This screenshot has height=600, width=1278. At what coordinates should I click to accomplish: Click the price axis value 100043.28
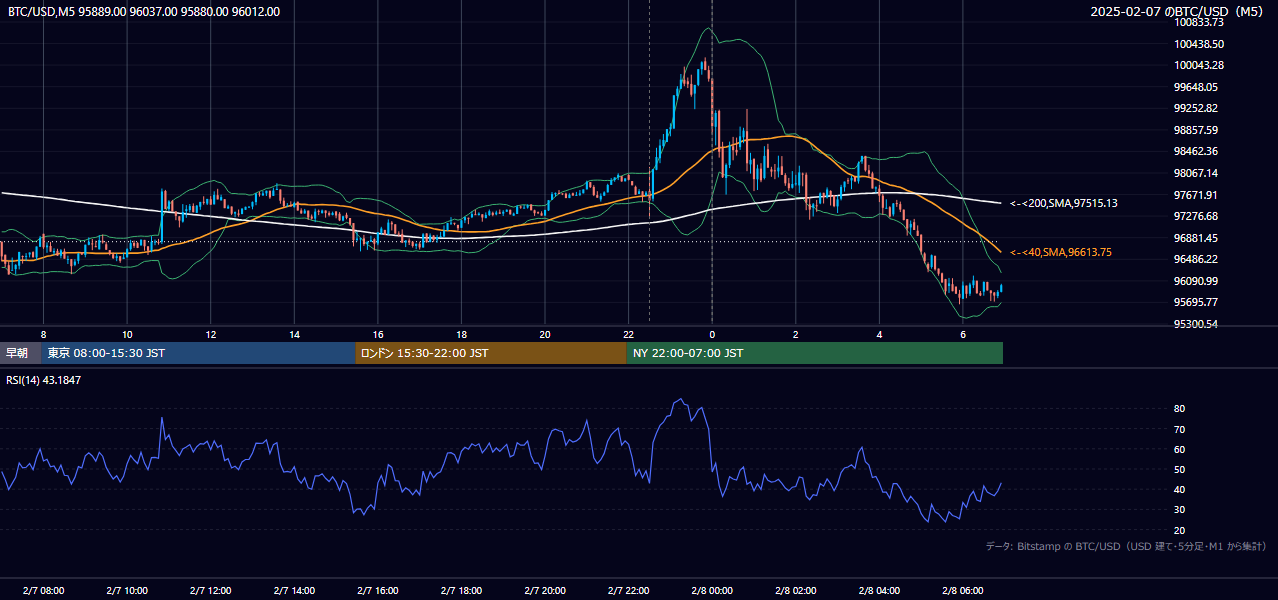point(1200,65)
